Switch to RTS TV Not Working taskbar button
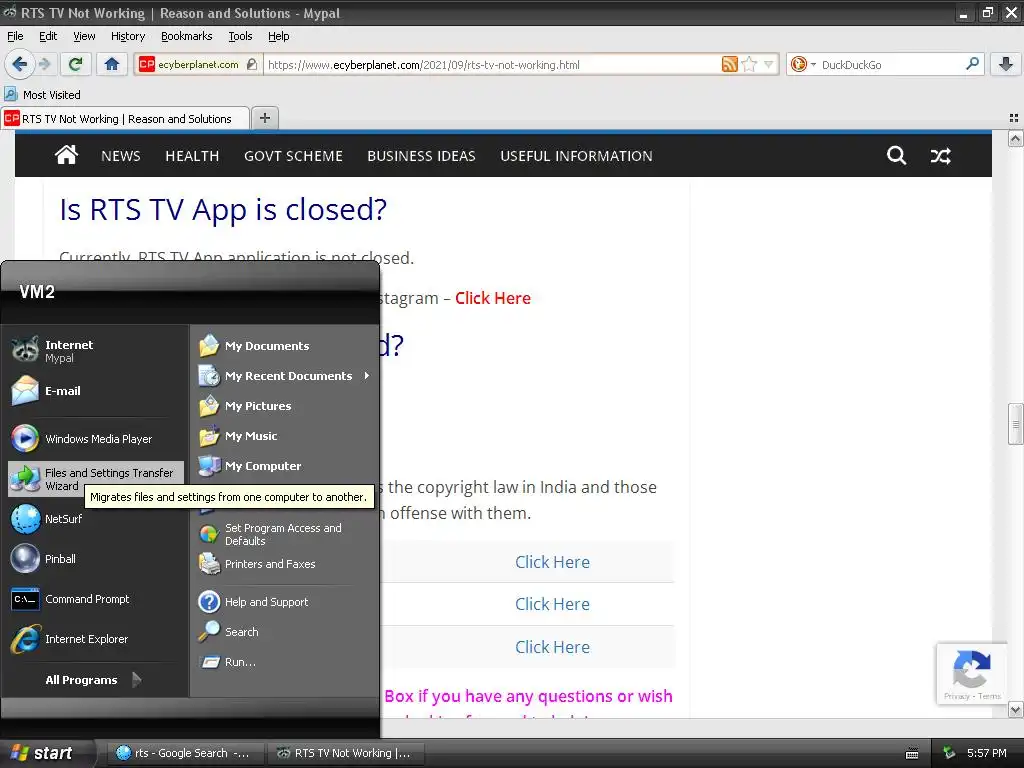Viewport: 1024px width, 768px height. [x=345, y=753]
